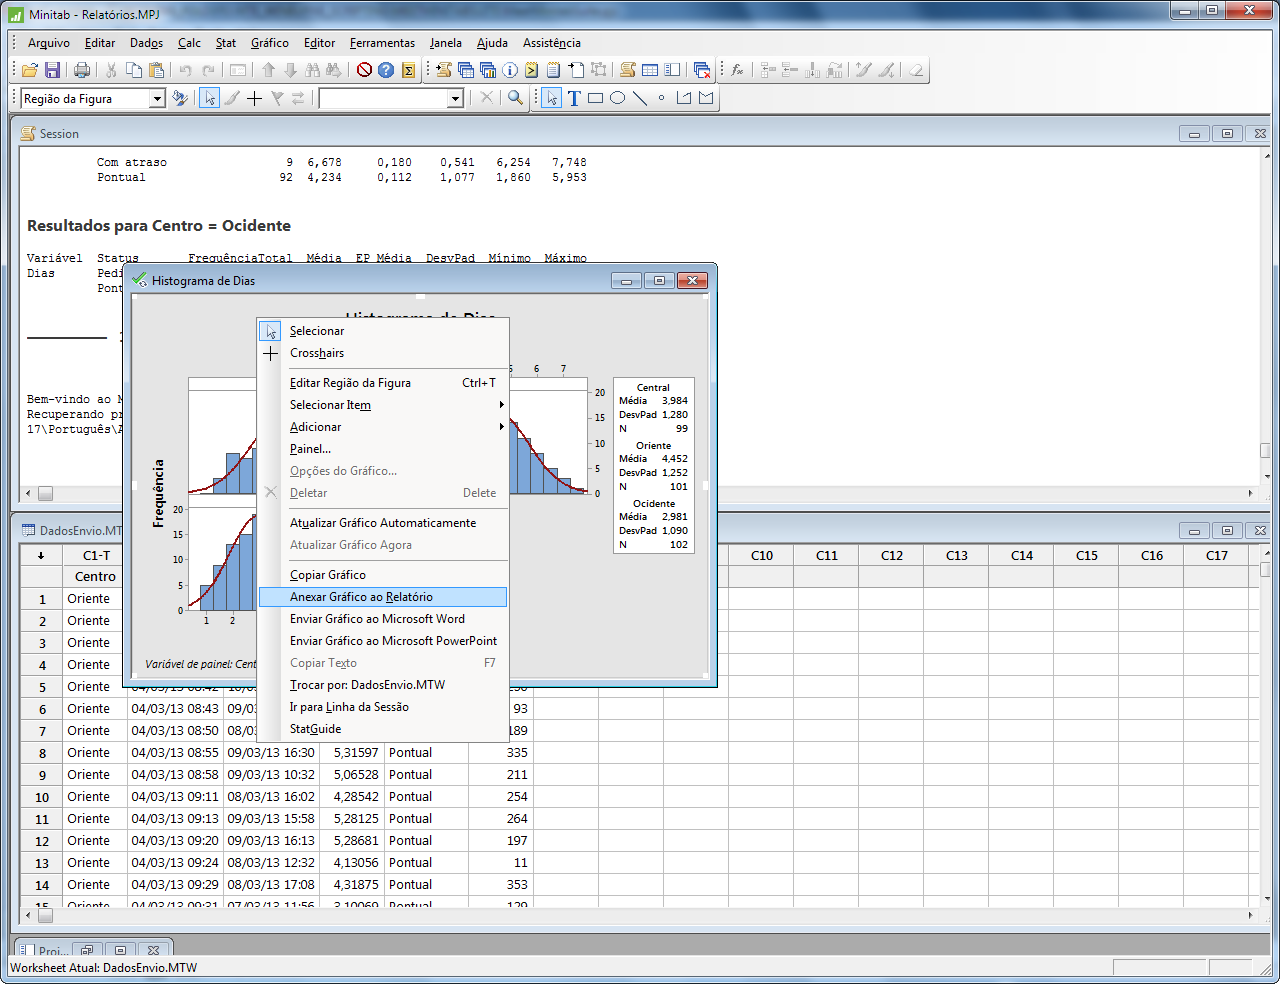Open the Assistência menu
1280x984 pixels.
click(x=552, y=43)
